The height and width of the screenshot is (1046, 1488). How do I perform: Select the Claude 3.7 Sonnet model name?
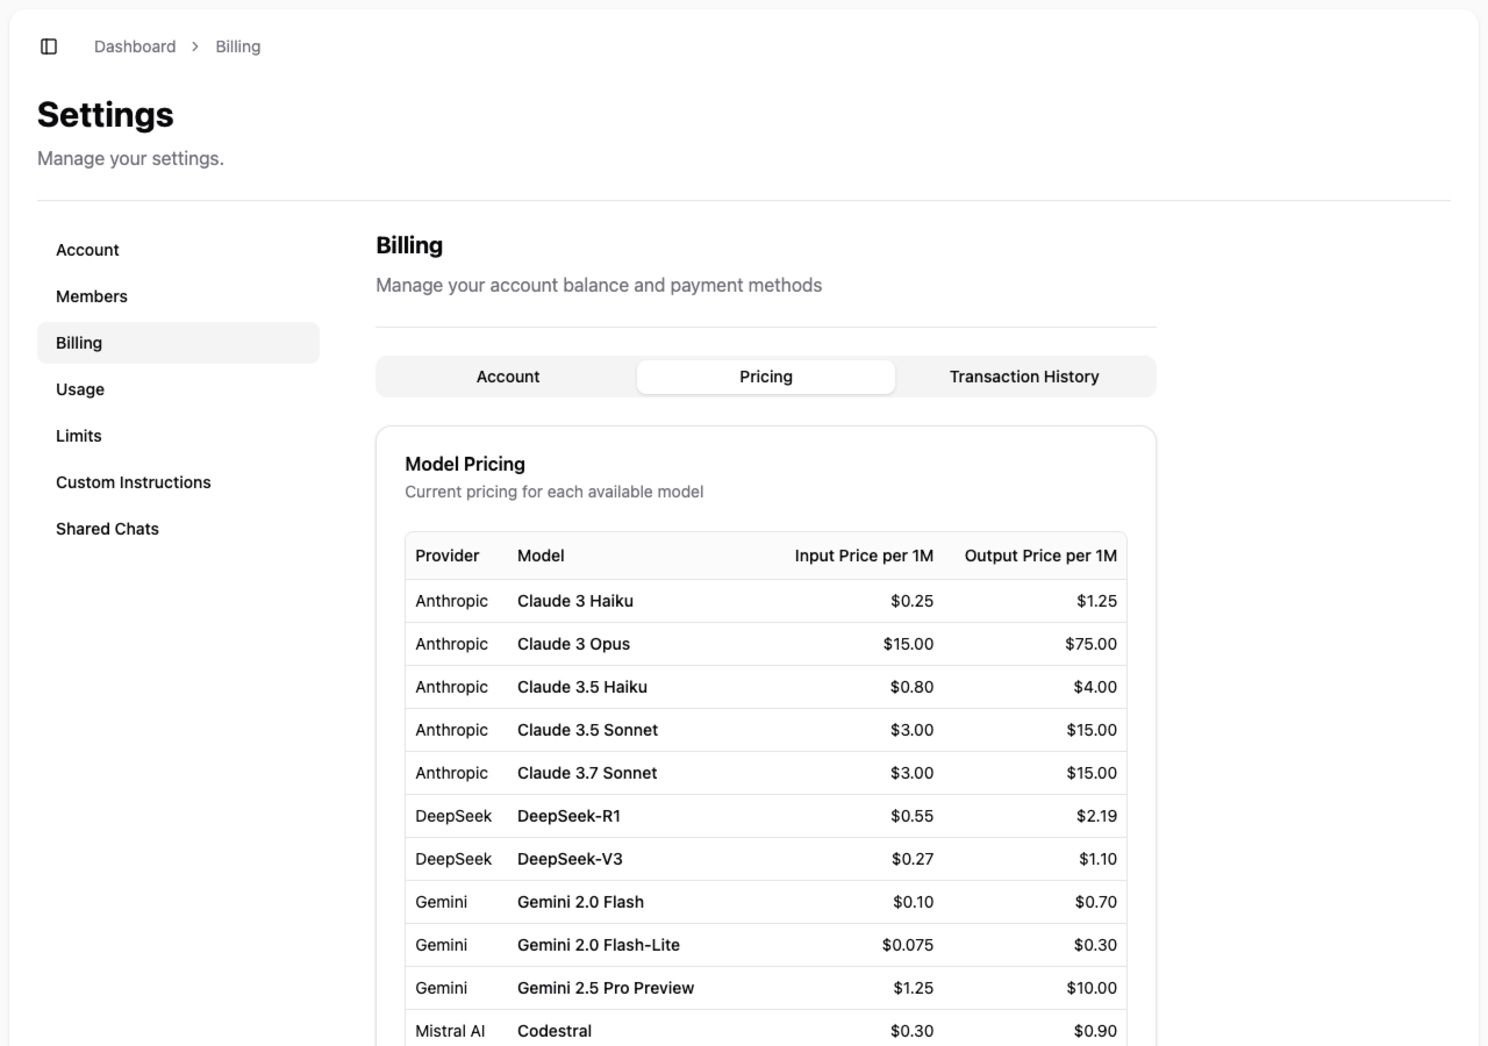587,773
